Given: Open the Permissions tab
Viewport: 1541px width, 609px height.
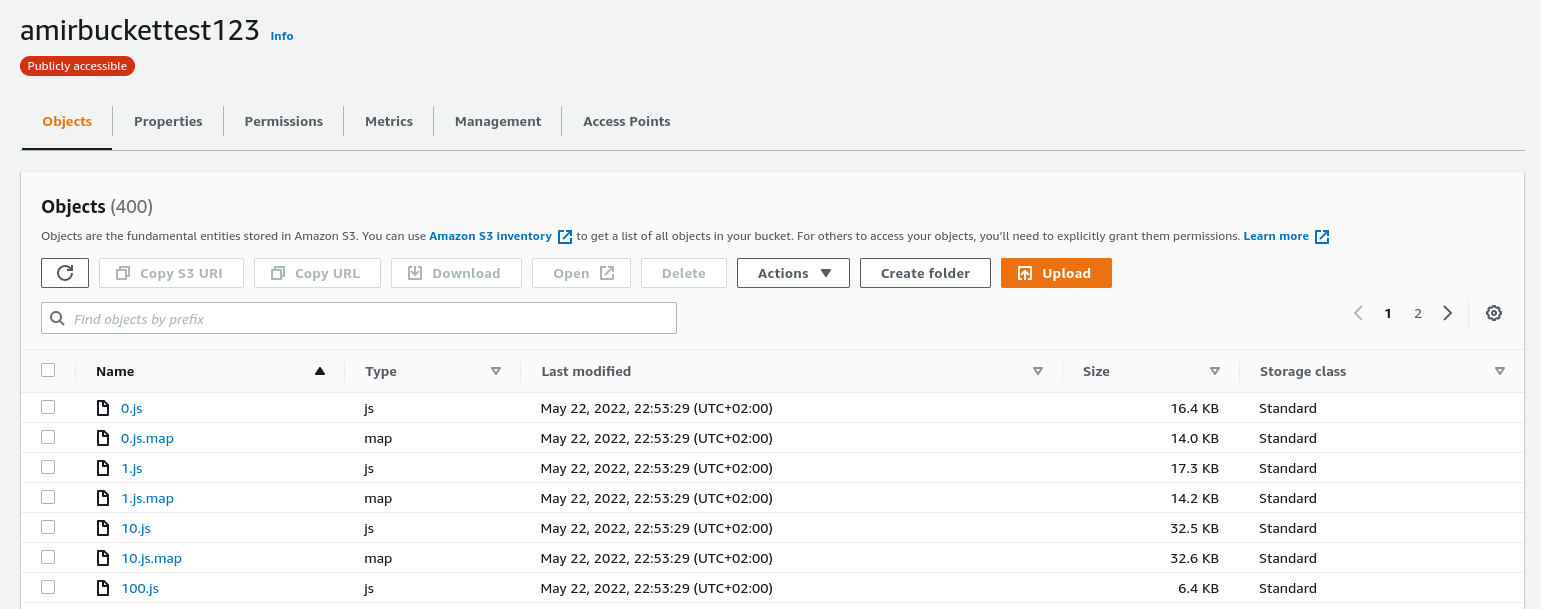Looking at the screenshot, I should pos(284,121).
